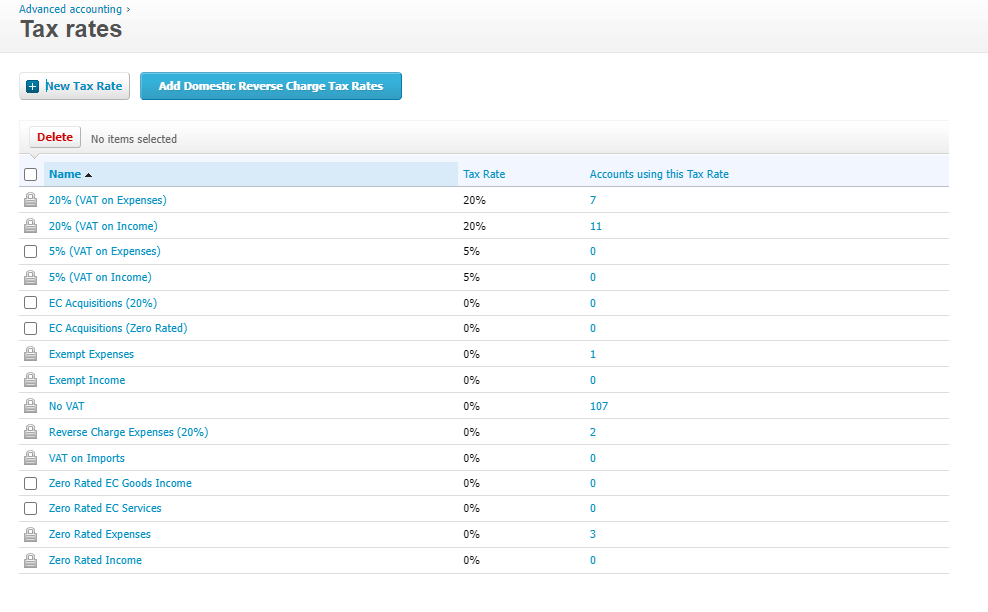The width and height of the screenshot is (988, 612).
Task: Tick the checkbox for 5% (VAT on Expenses)
Action: (30, 251)
